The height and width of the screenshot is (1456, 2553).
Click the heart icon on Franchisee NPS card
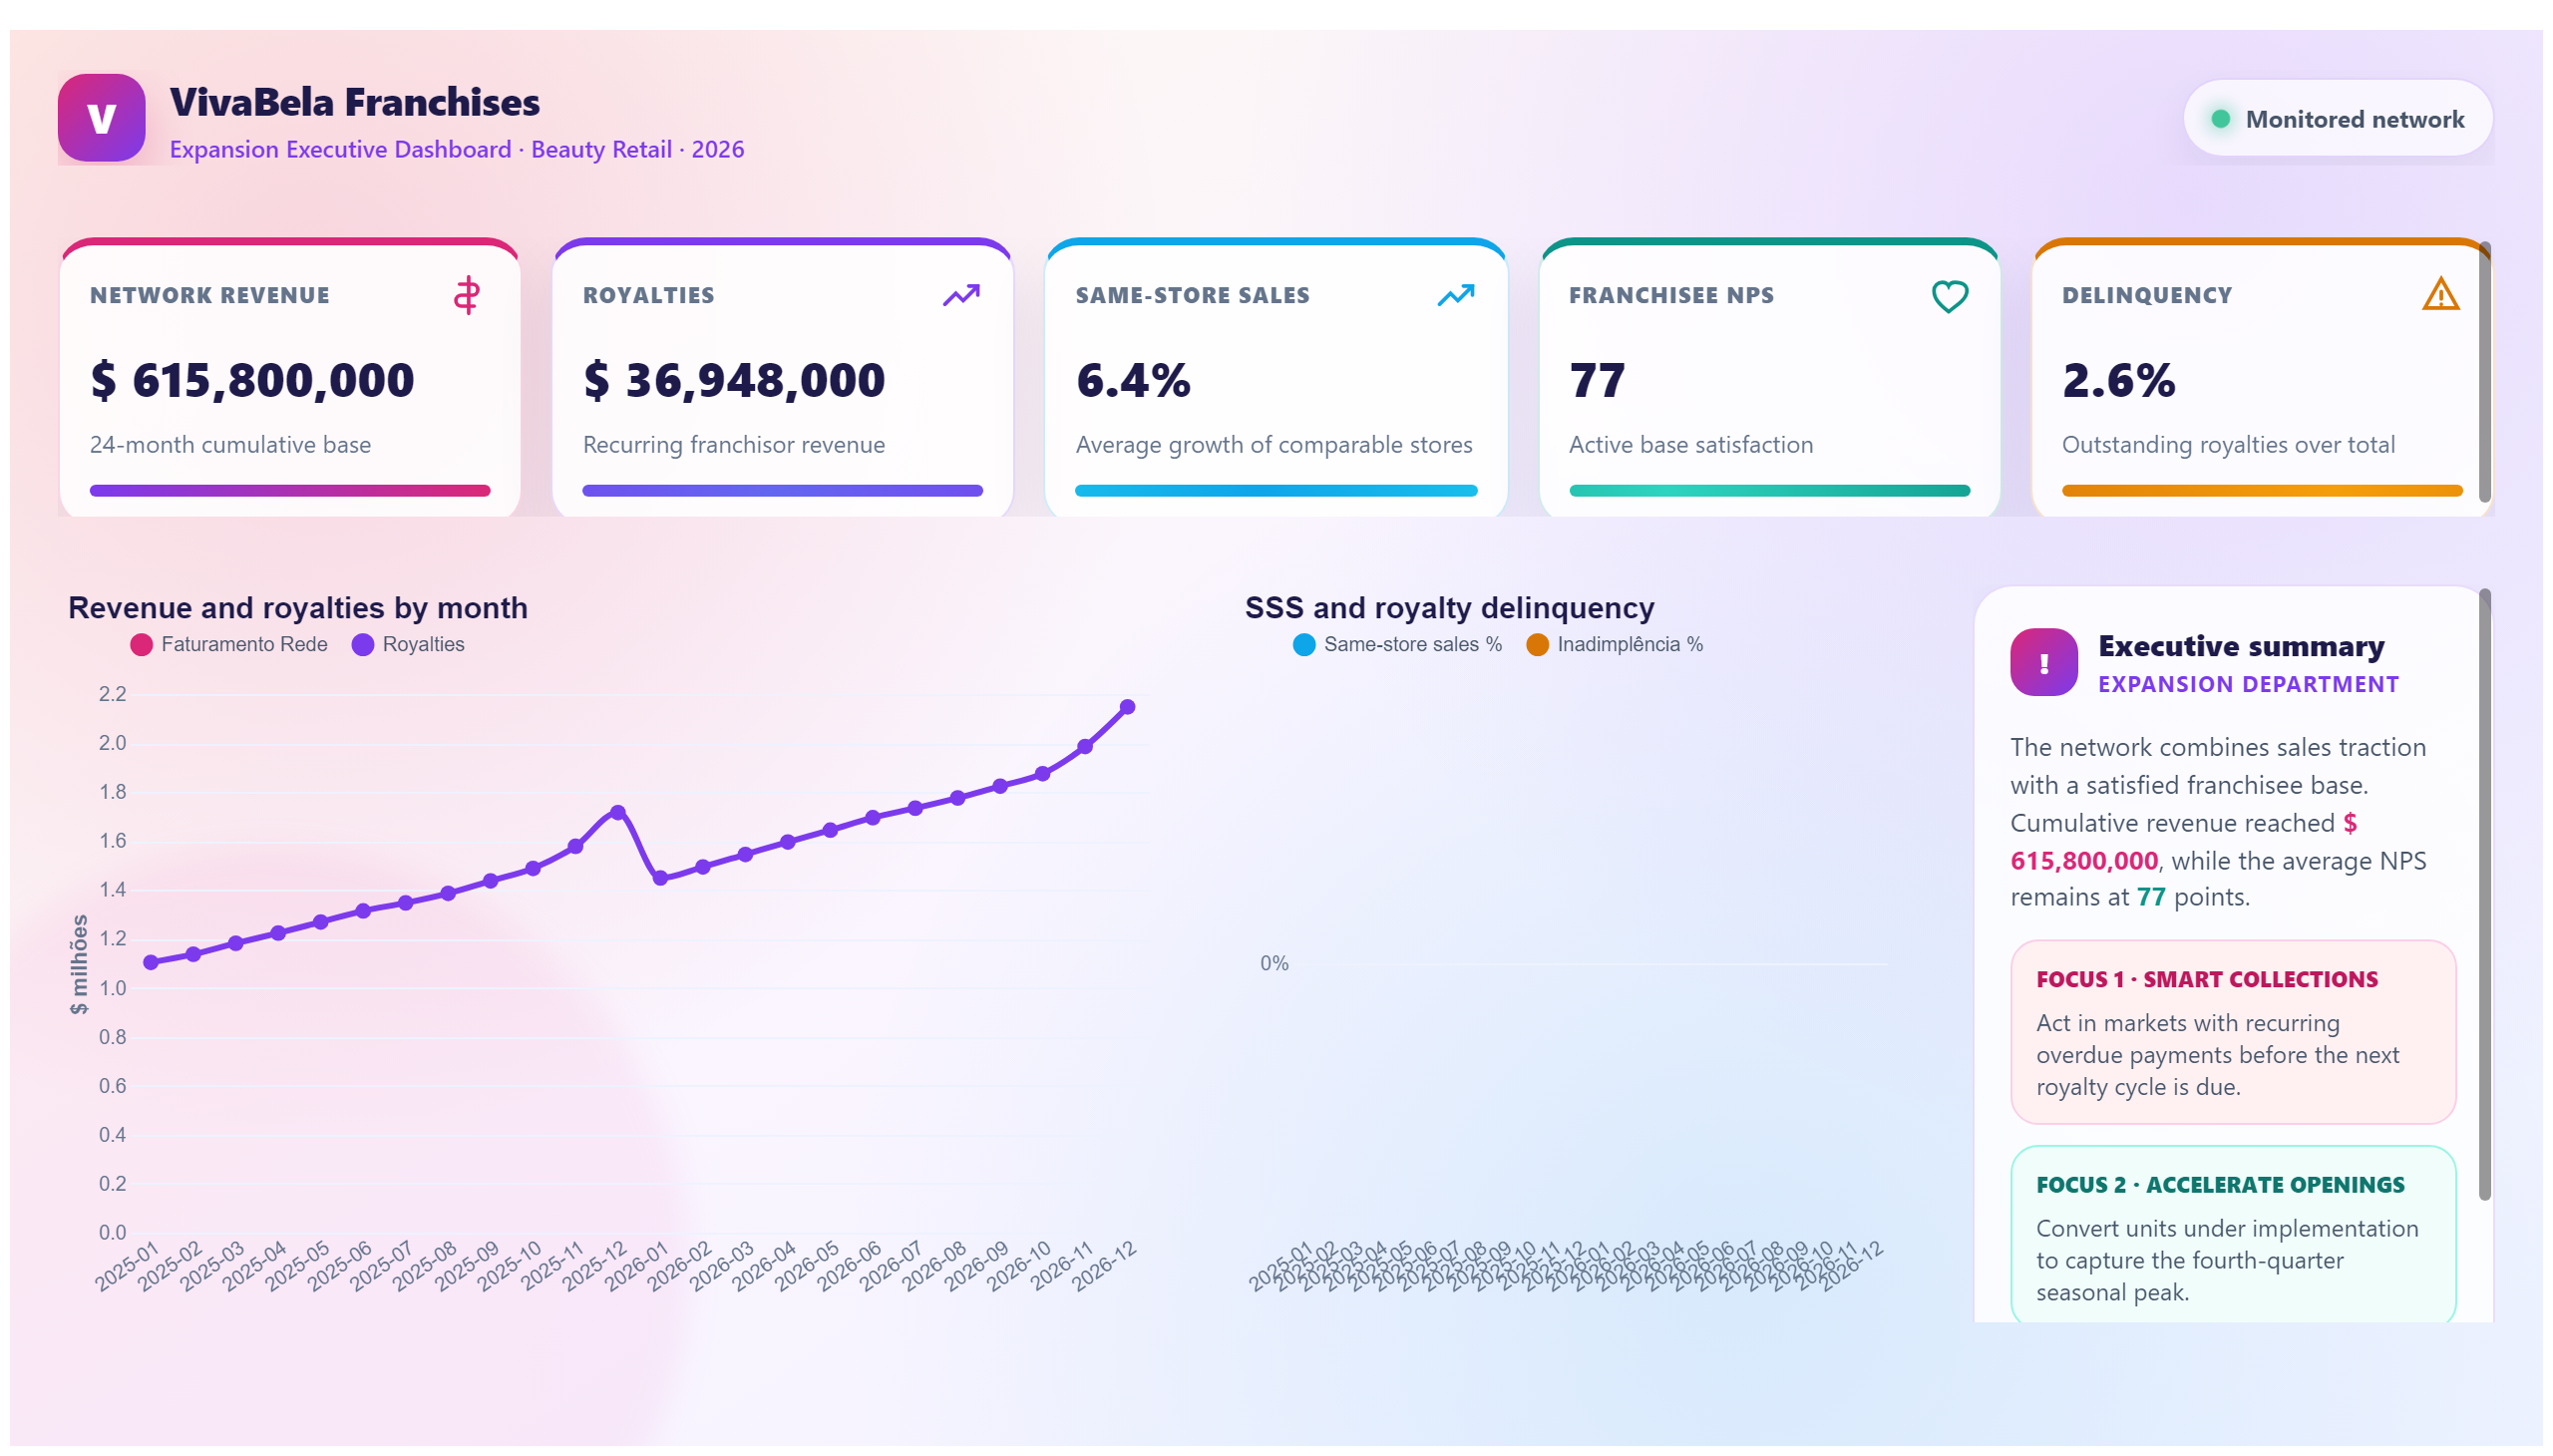click(x=1948, y=296)
